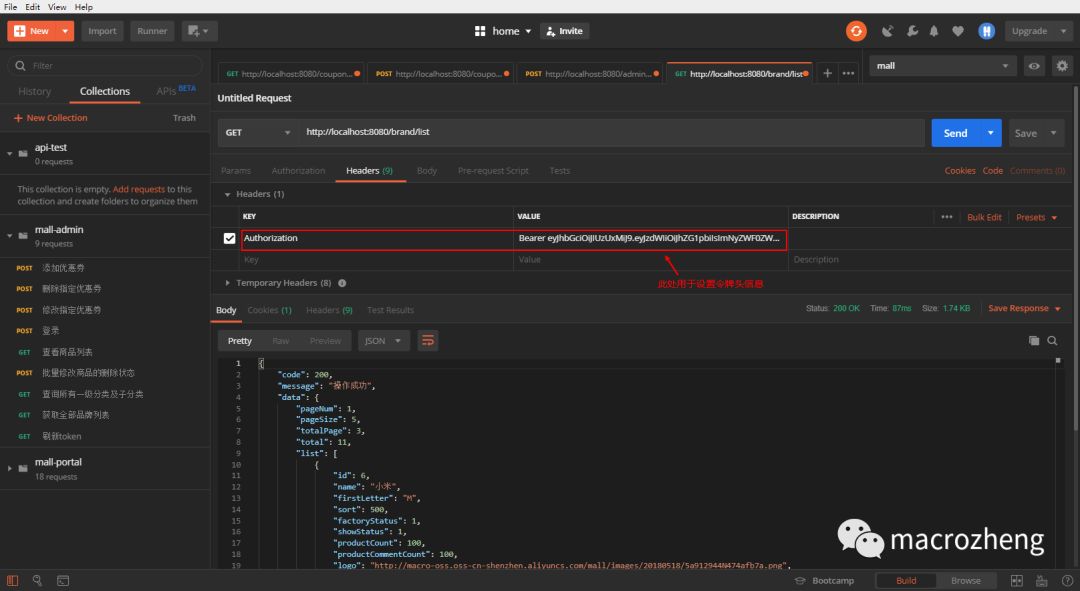Open the JSON format dropdown
Screen dimensions: 1080x591
click(x=384, y=341)
